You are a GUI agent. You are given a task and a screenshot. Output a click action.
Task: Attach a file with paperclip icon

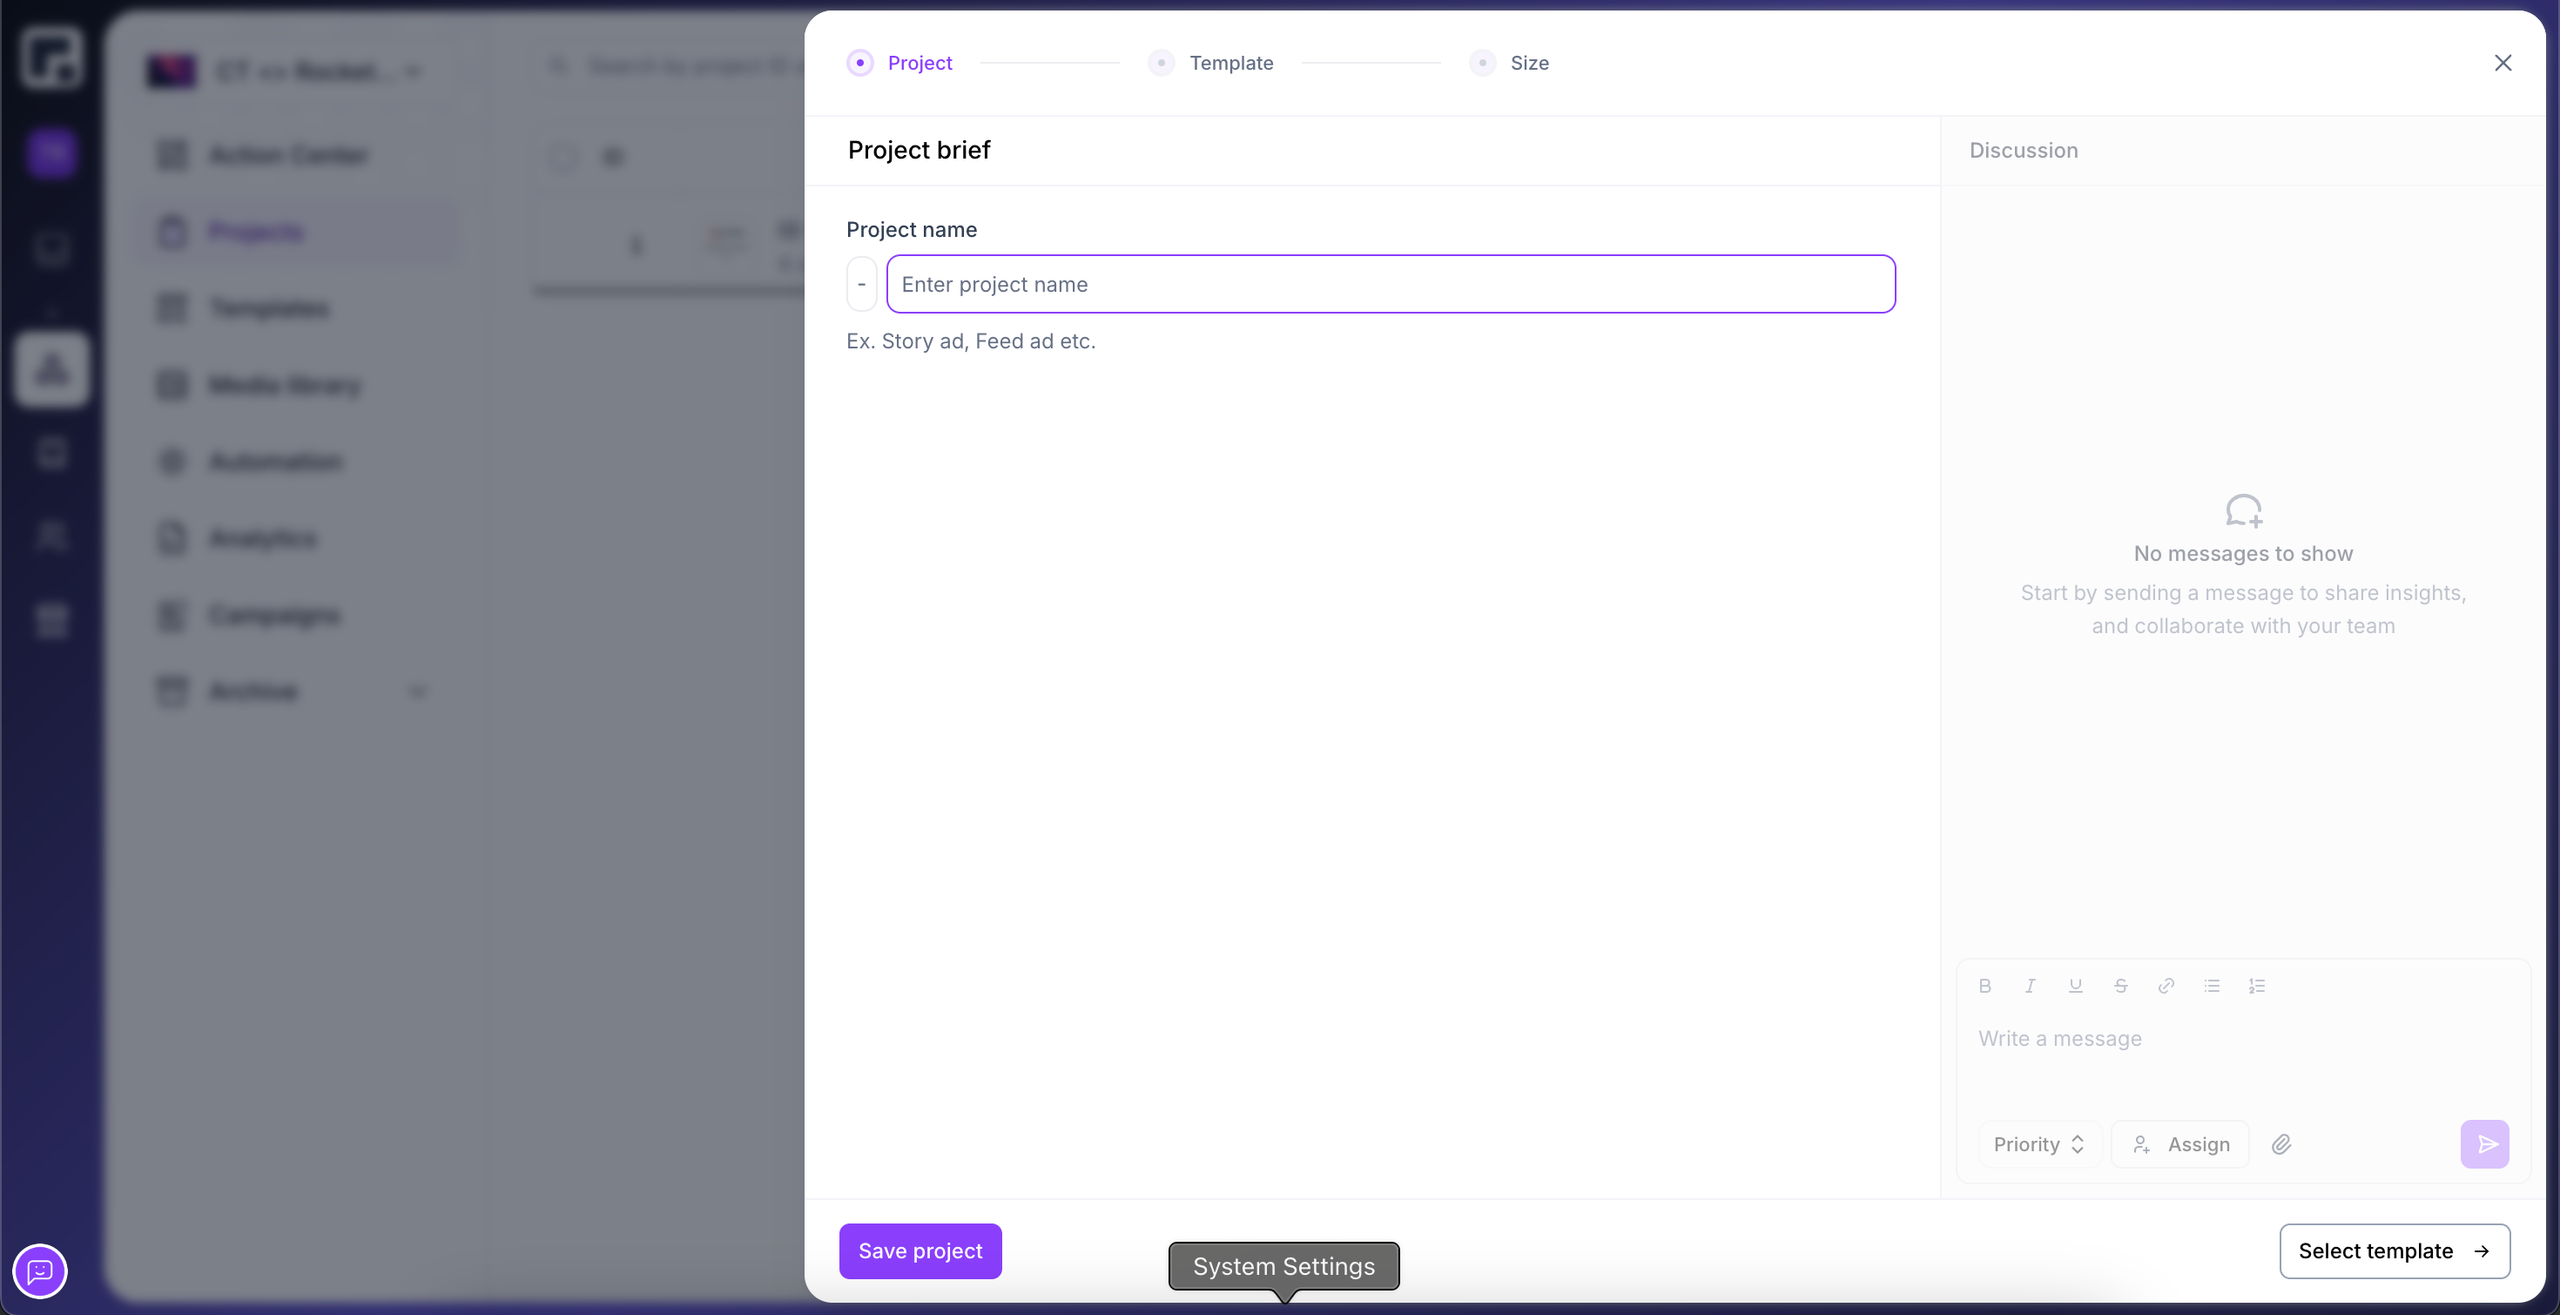tap(2281, 1145)
